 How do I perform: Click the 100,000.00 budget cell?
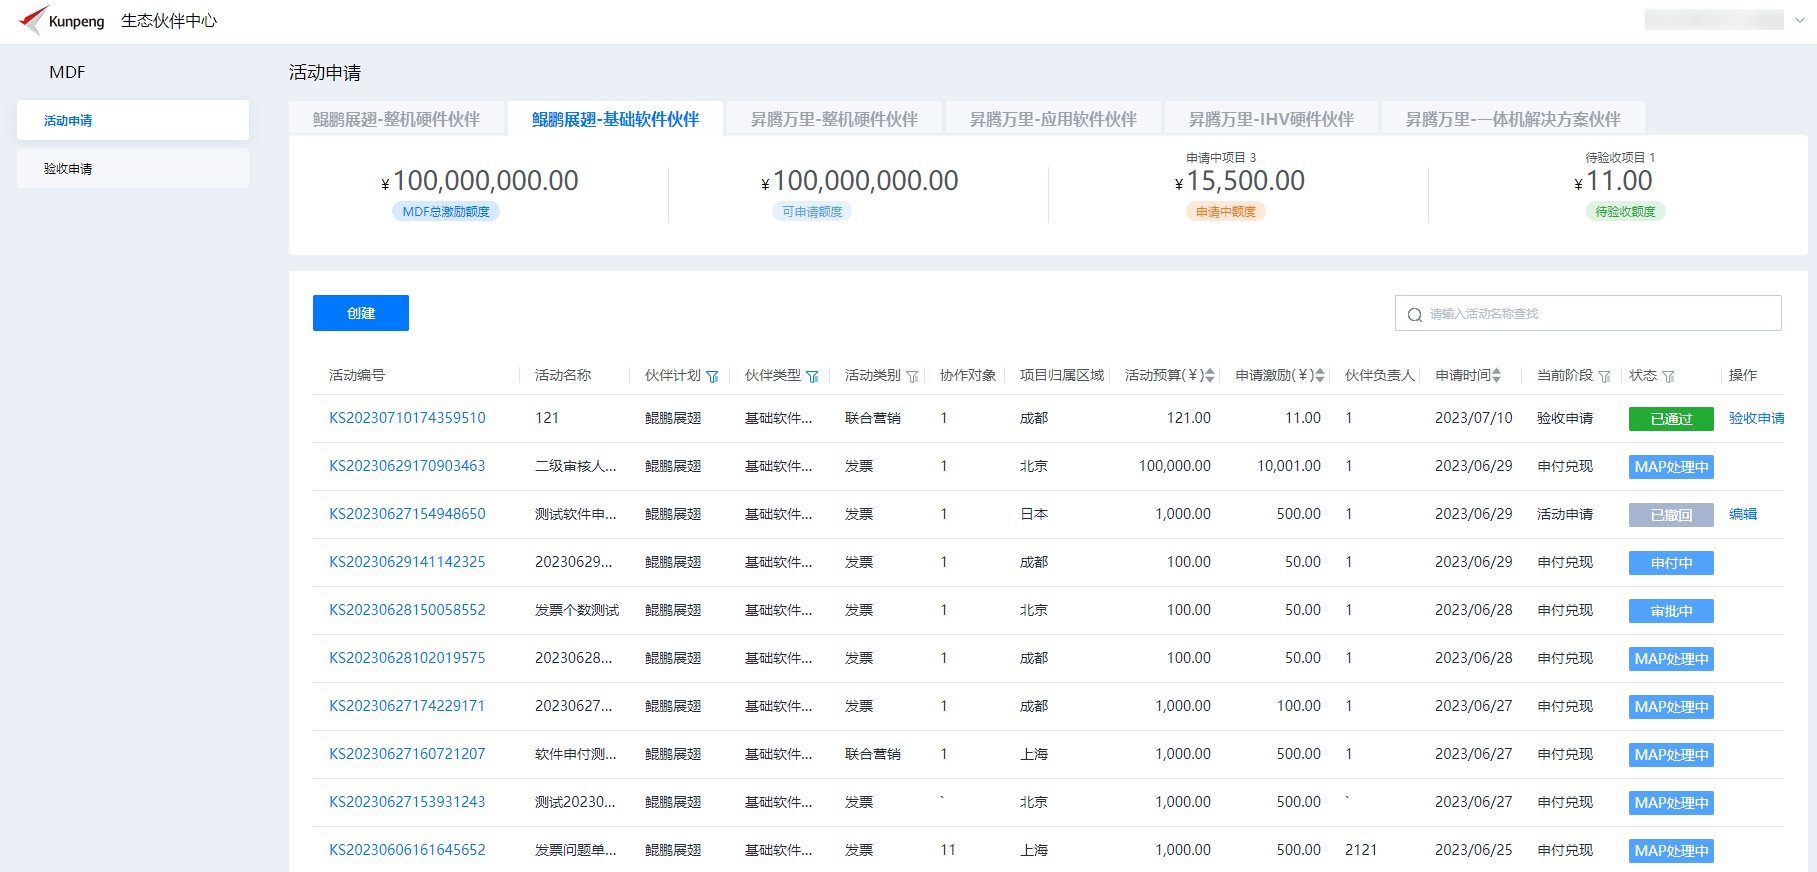1175,466
